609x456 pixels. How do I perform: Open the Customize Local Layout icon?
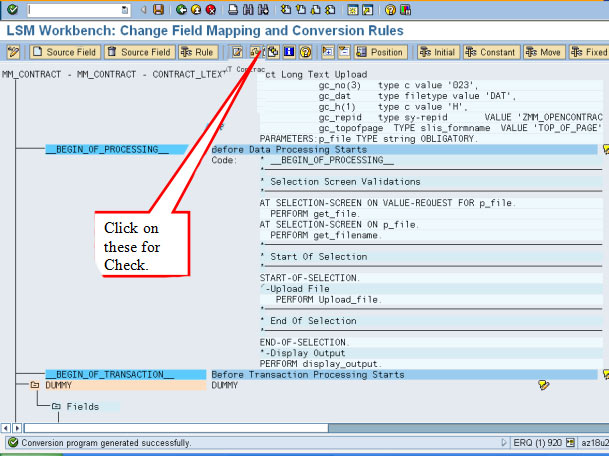[405, 9]
